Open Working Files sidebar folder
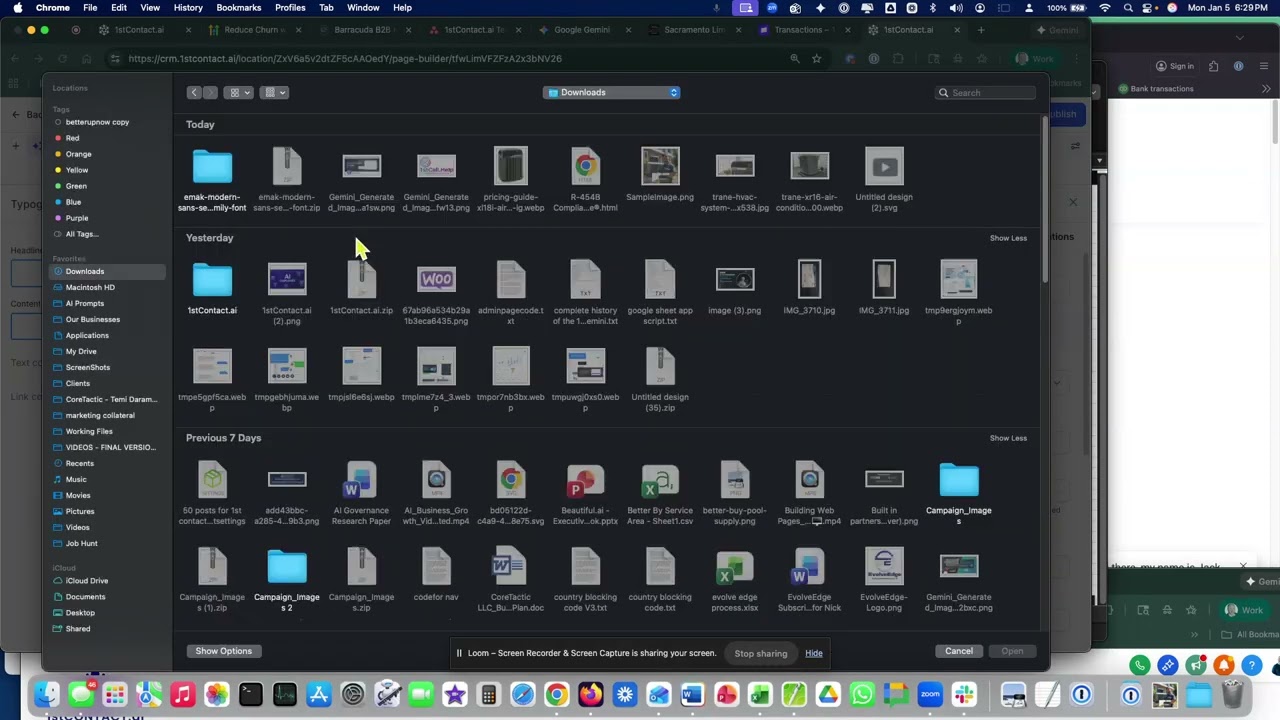This screenshot has height=720, width=1280. pos(89,431)
